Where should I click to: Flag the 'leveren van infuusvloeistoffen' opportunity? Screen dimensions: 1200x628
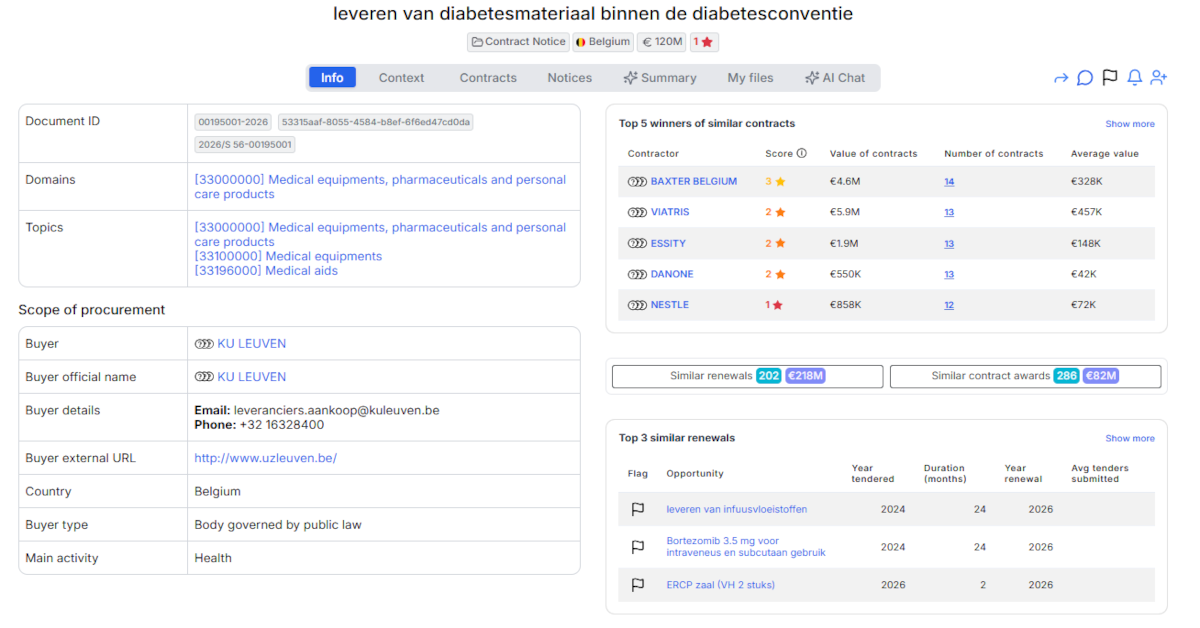click(x=637, y=509)
